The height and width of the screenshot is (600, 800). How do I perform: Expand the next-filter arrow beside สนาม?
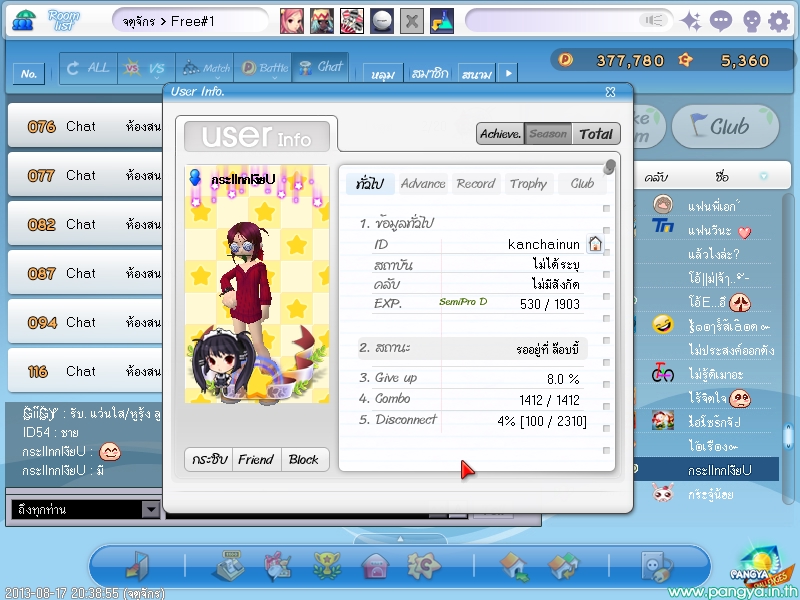click(508, 73)
